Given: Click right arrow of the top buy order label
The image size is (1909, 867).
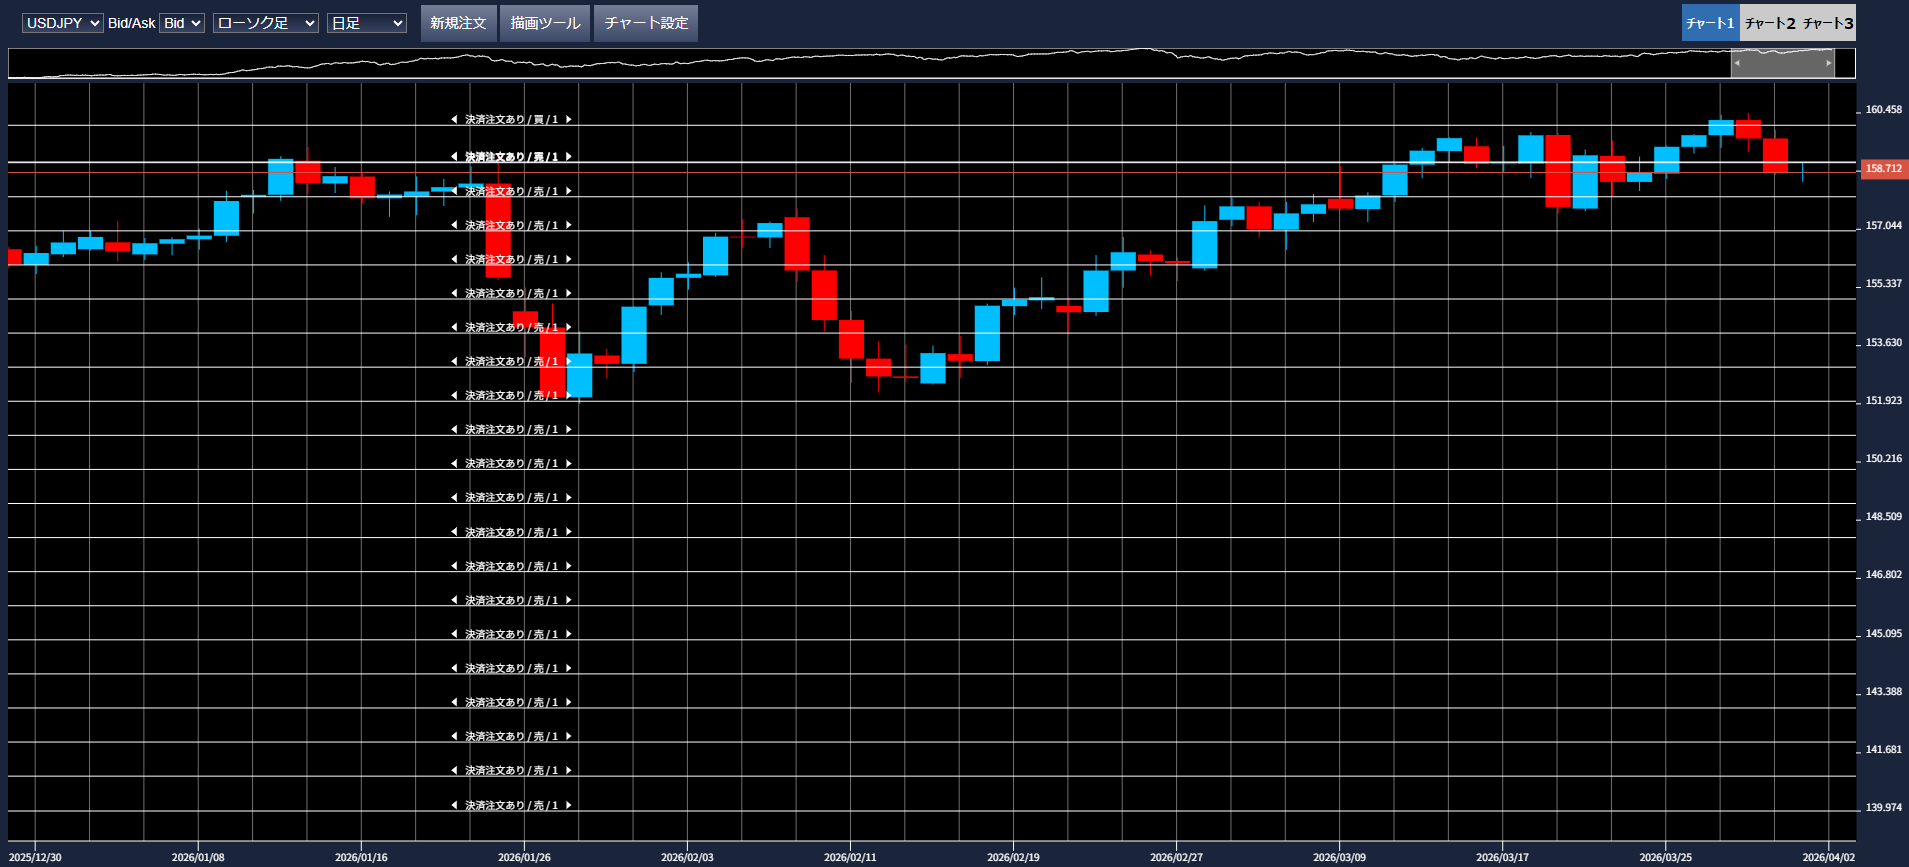Looking at the screenshot, I should 569,120.
